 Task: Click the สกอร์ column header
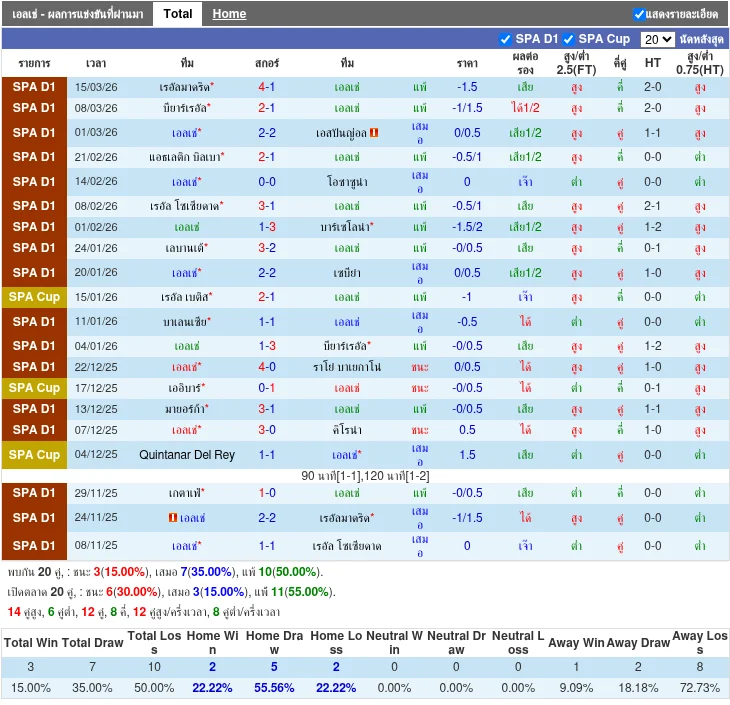[x=267, y=63]
